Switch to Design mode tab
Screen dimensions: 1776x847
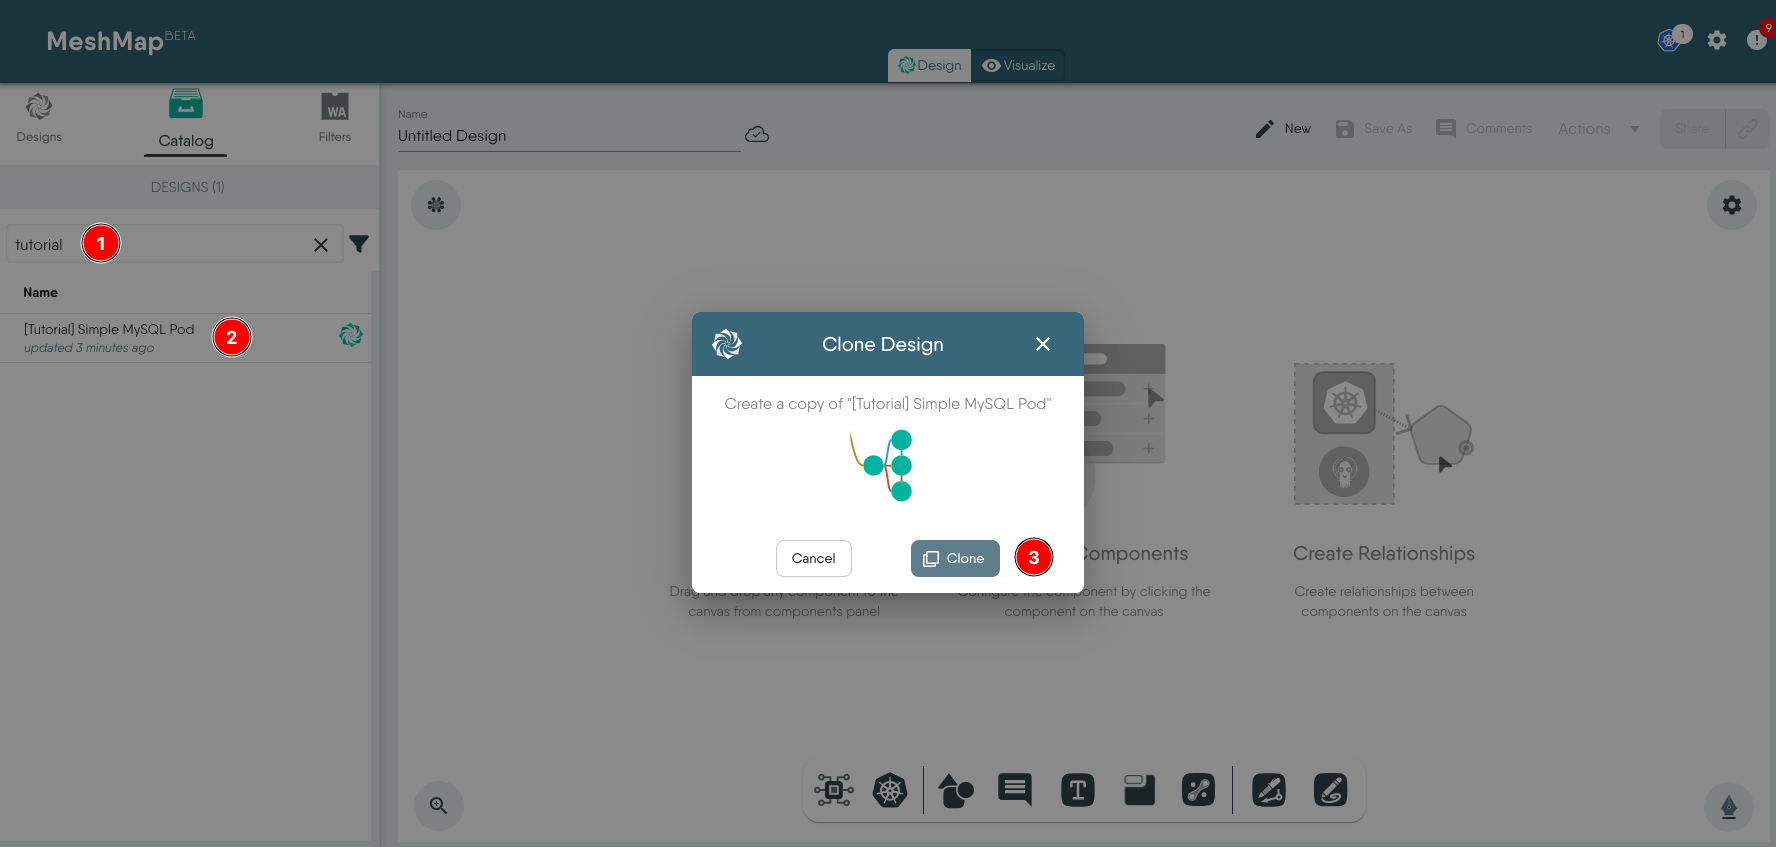(929, 65)
